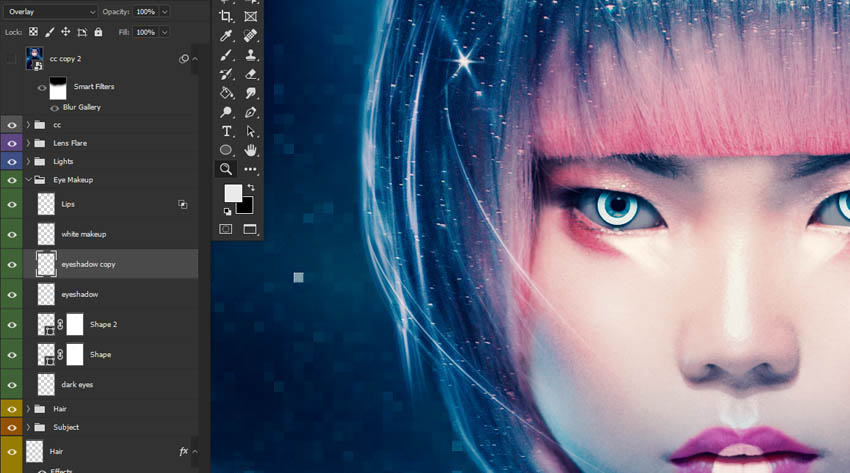Hide the eyeshadow copy layer

(x=11, y=264)
